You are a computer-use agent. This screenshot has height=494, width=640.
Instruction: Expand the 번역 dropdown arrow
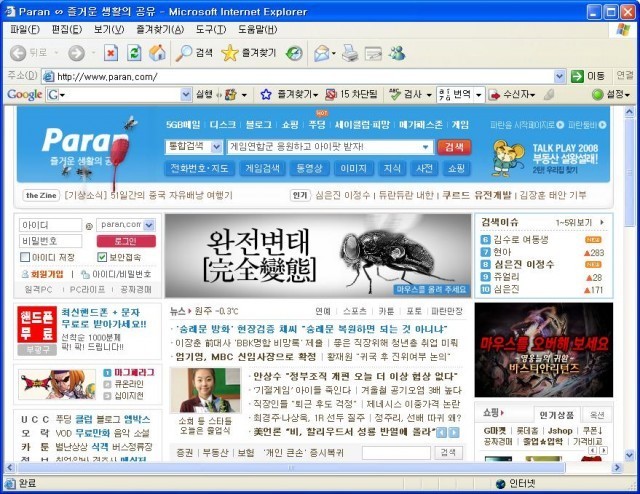point(479,95)
